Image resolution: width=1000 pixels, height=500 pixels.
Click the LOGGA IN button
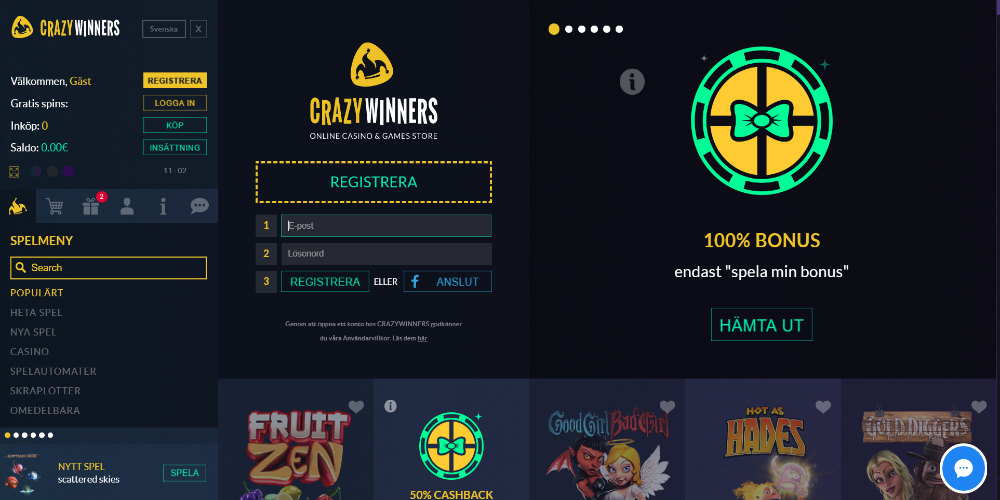pyautogui.click(x=175, y=103)
